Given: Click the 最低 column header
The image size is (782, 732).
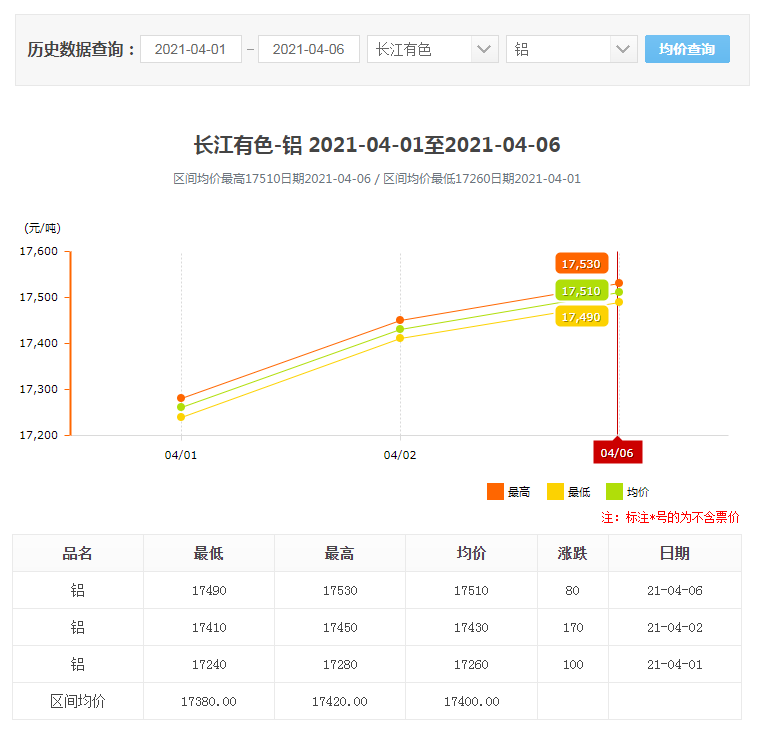Looking at the screenshot, I should click(209, 553).
